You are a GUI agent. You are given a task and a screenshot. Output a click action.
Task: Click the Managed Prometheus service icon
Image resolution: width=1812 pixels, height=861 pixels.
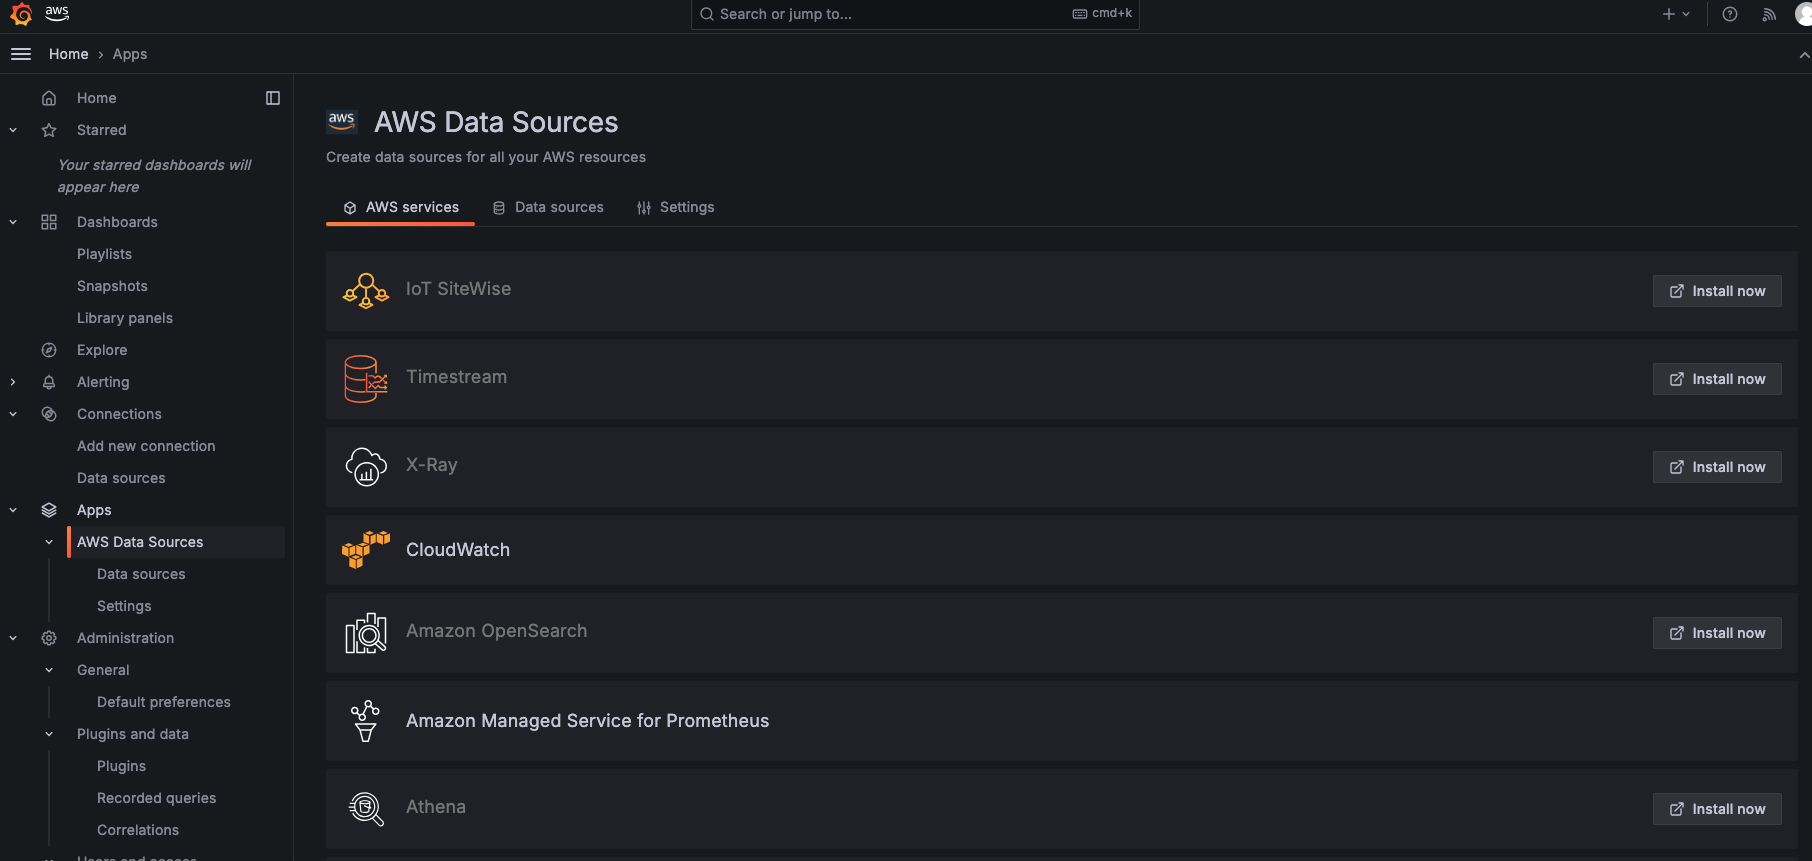click(x=366, y=721)
